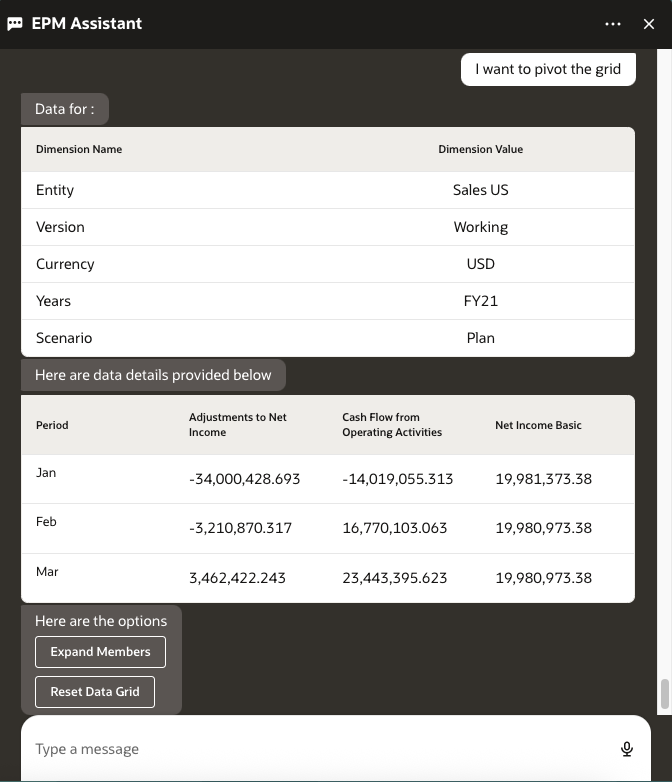Select the Jan period row
672x782 pixels.
tap(46, 473)
